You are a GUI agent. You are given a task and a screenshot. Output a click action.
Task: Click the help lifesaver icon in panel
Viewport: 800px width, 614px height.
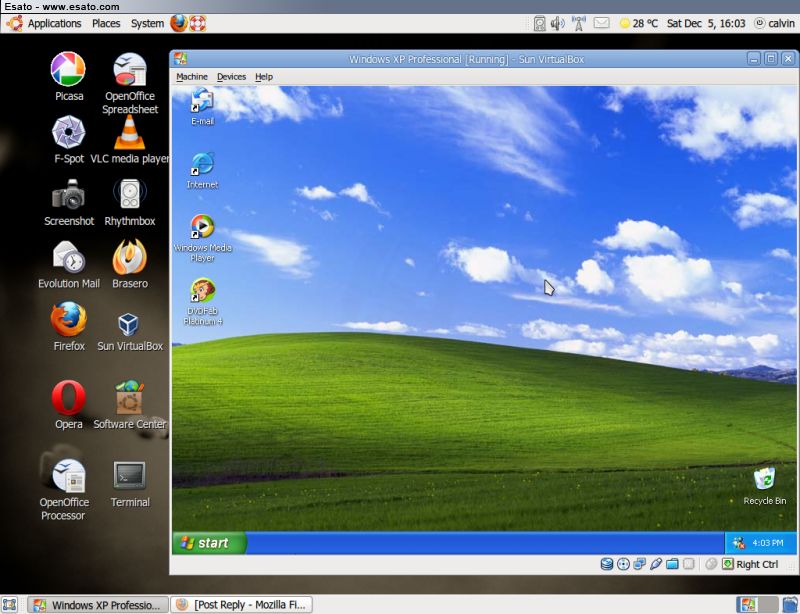click(198, 23)
